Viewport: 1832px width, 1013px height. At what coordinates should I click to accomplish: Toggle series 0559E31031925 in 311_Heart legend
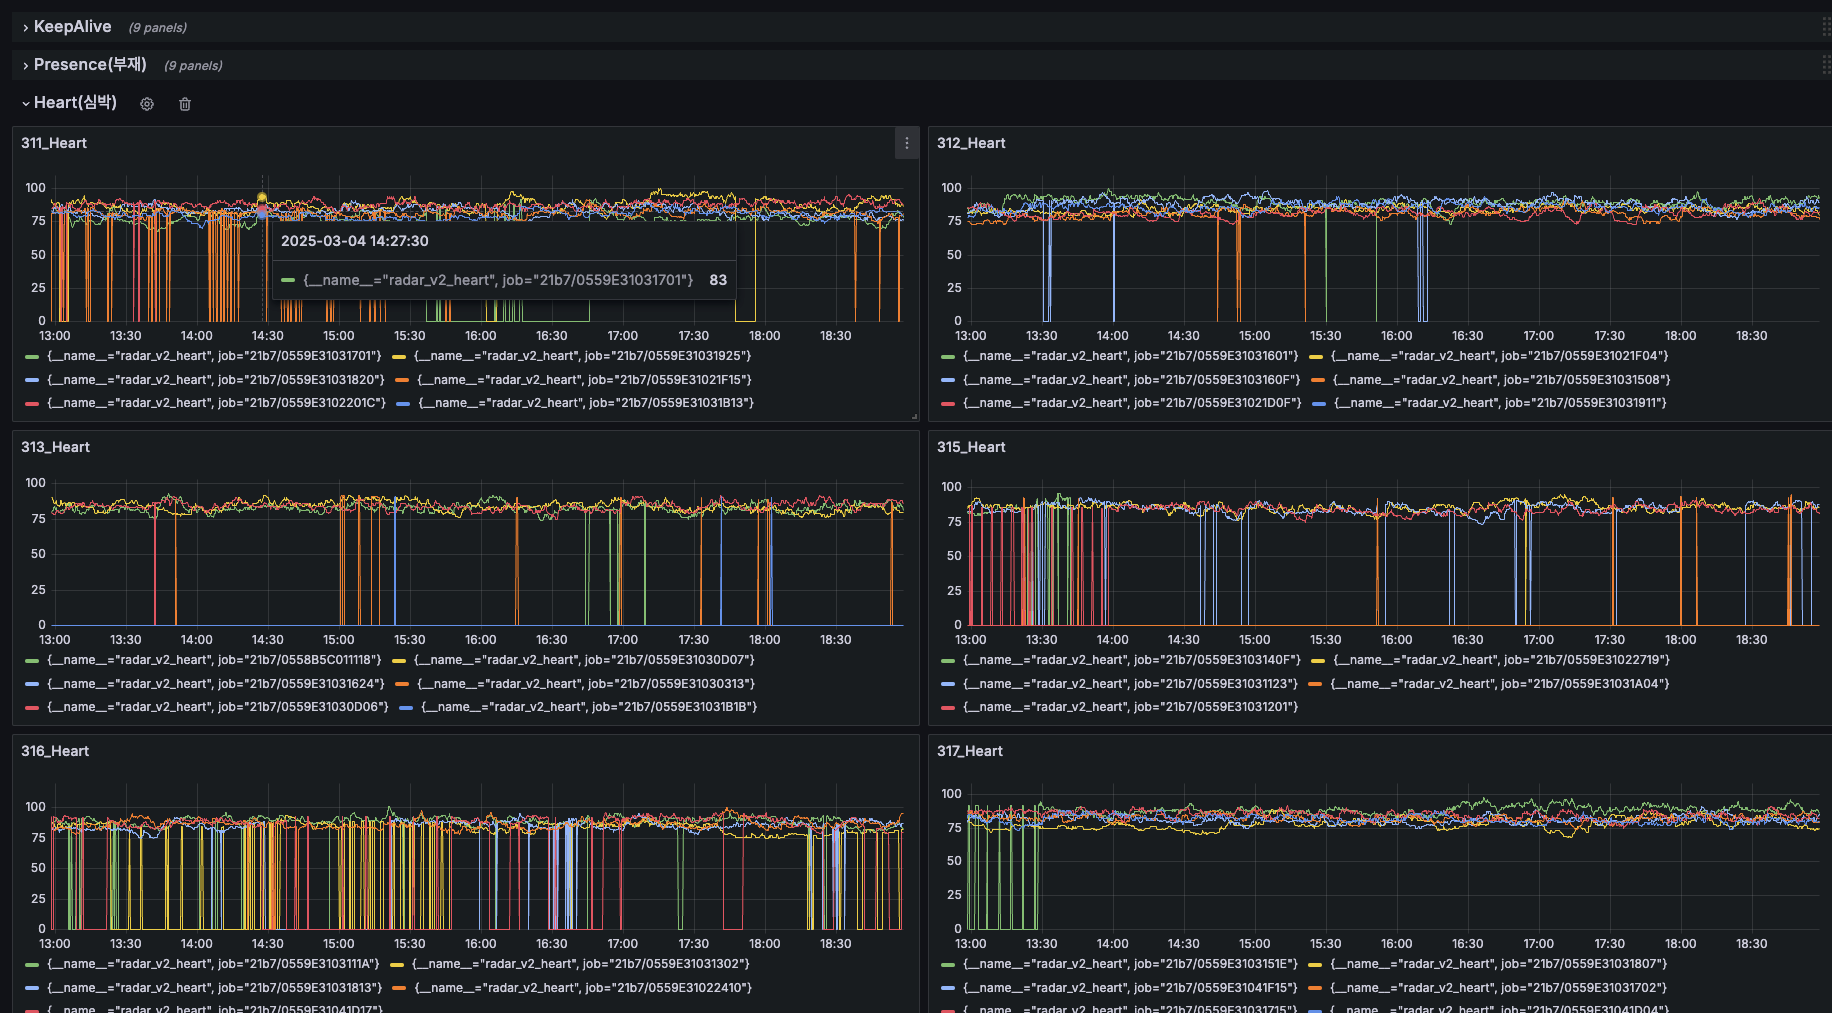(x=582, y=356)
